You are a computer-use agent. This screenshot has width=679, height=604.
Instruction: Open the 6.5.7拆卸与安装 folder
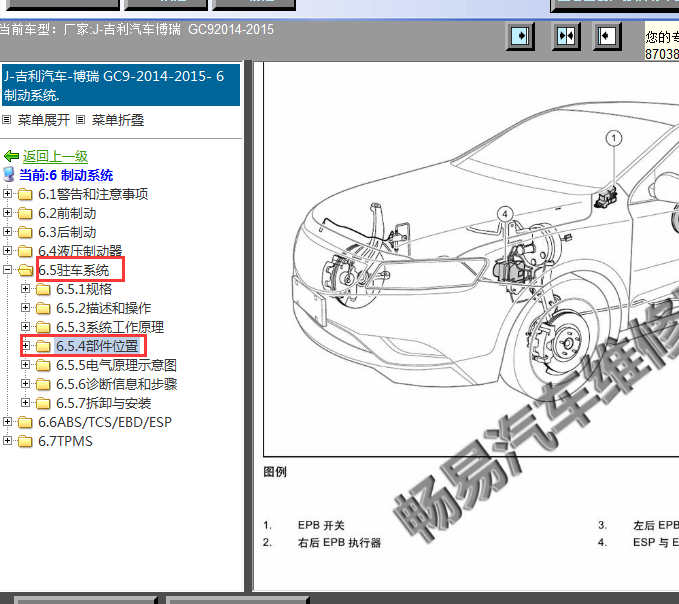click(103, 403)
